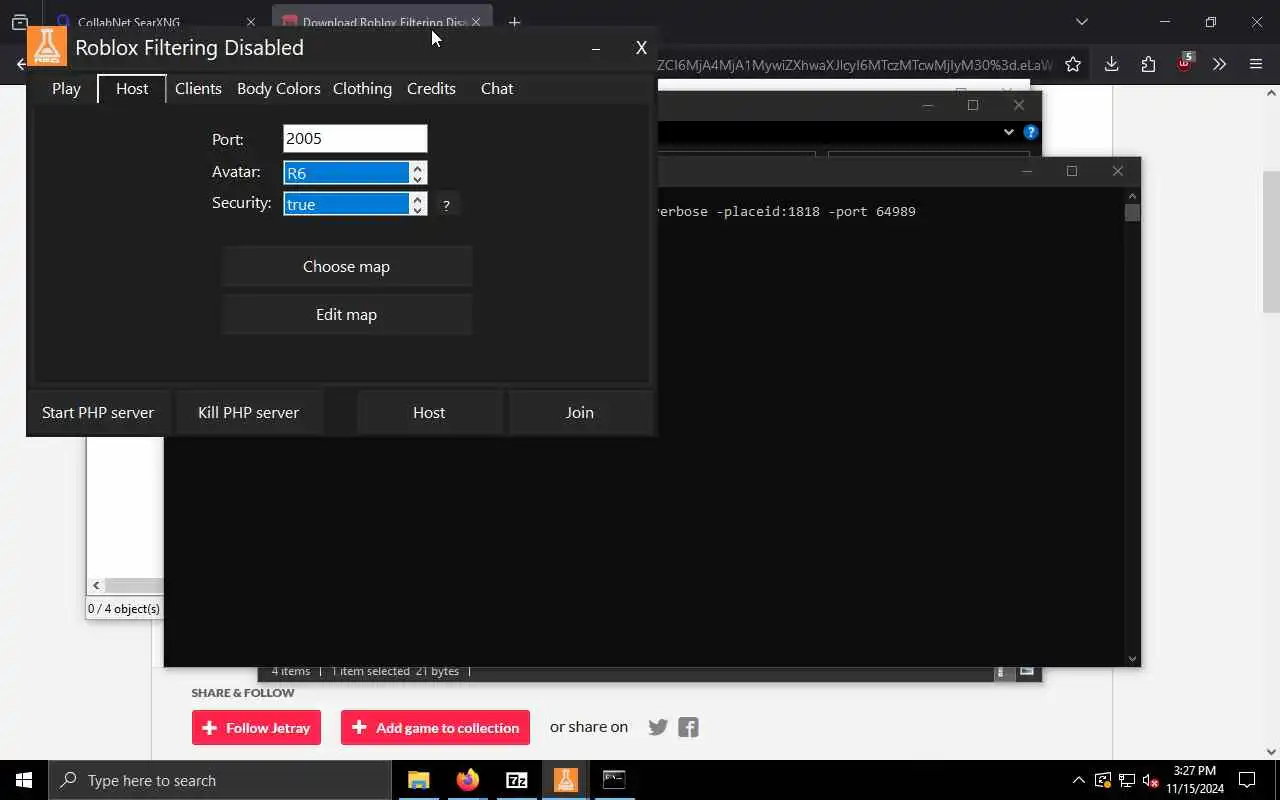1280x800 pixels.
Task: Open the Clients tab
Action: pos(198,88)
